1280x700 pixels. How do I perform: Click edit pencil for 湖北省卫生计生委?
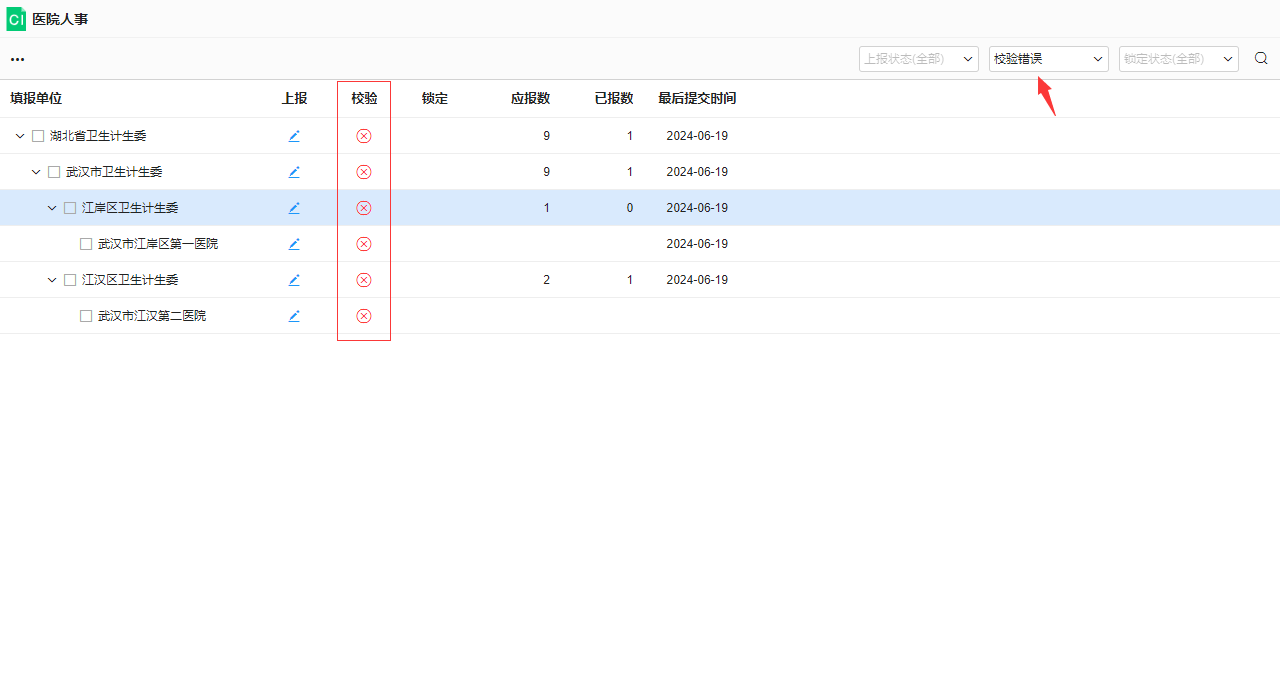coord(294,136)
